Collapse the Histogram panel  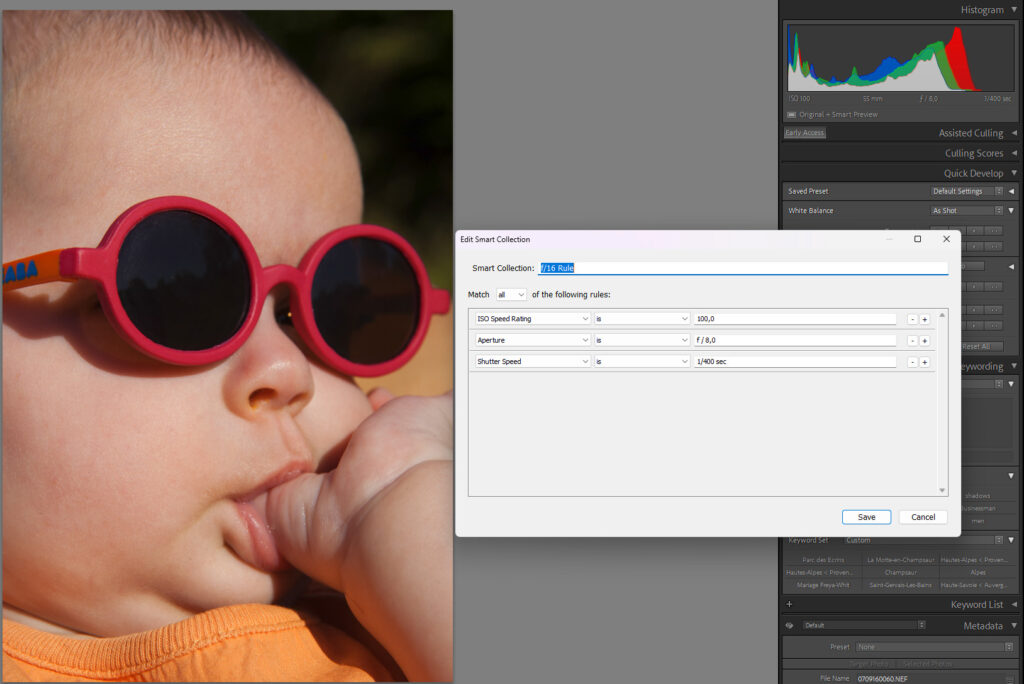(x=1013, y=10)
